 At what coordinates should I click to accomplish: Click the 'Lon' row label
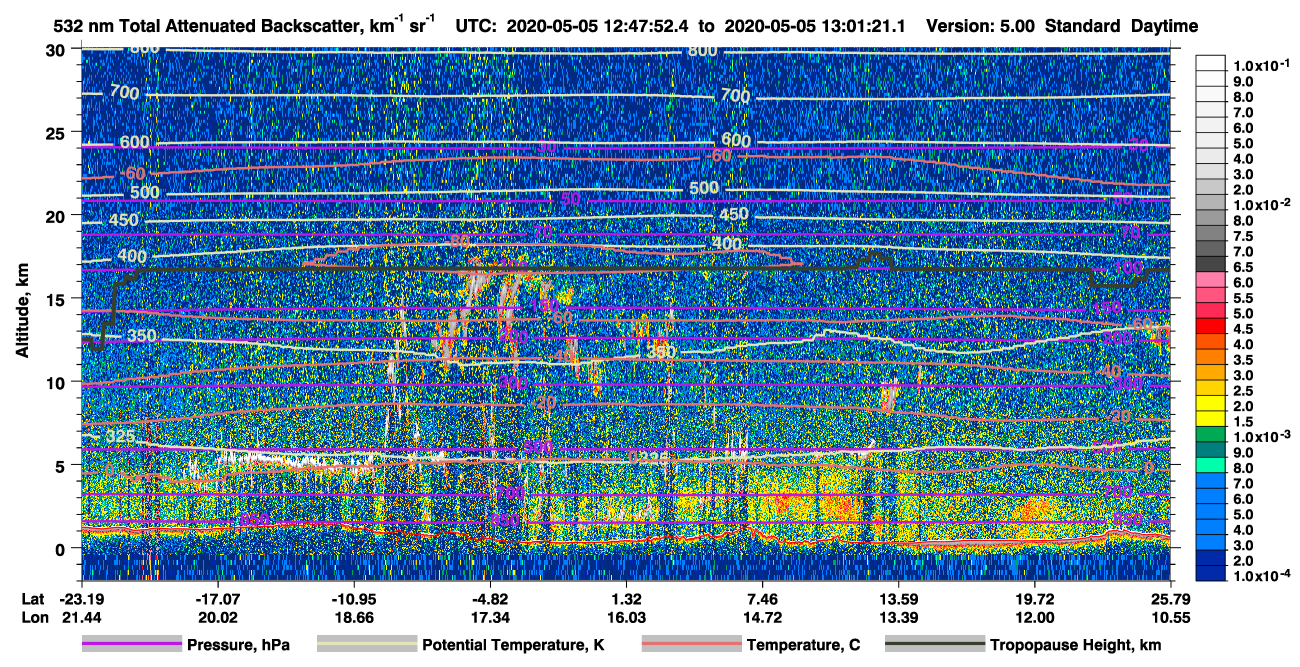click(x=33, y=617)
